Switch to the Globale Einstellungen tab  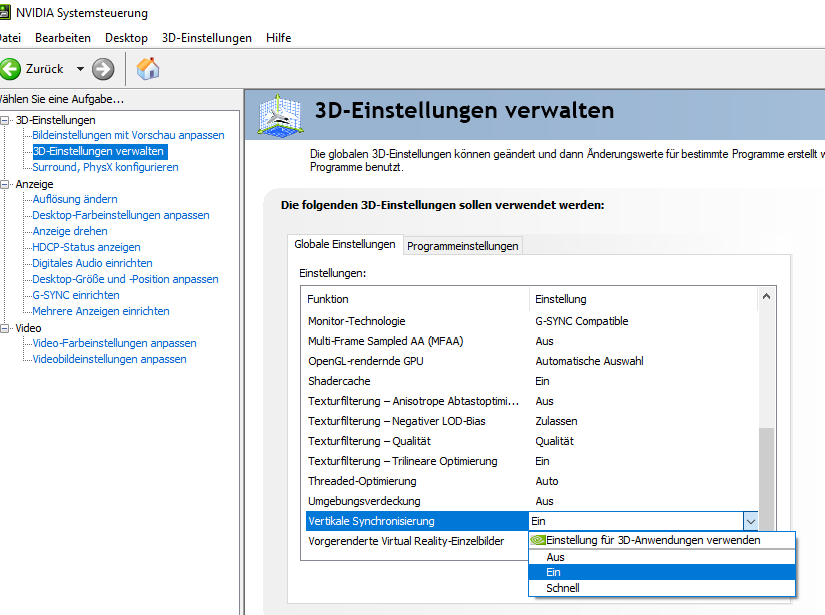pyautogui.click(x=345, y=244)
